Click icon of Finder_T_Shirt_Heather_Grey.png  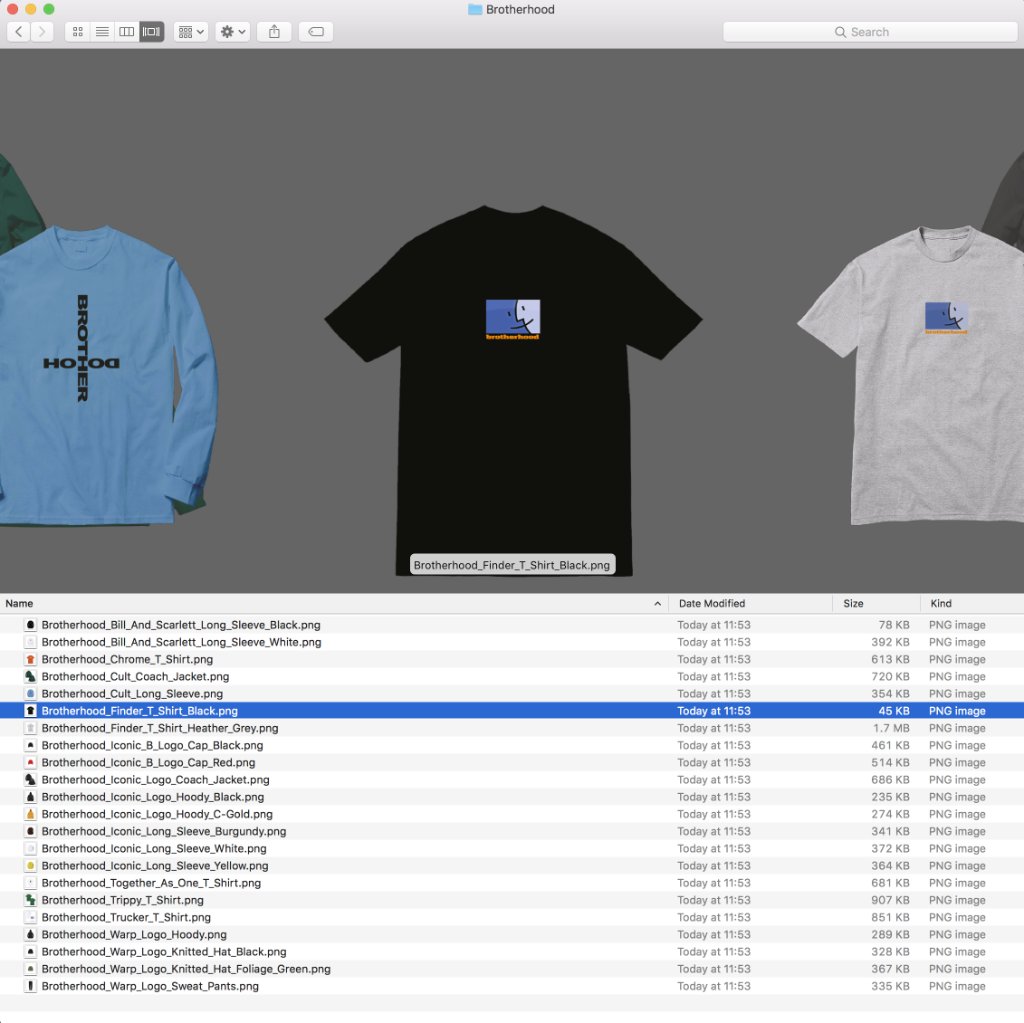30,728
